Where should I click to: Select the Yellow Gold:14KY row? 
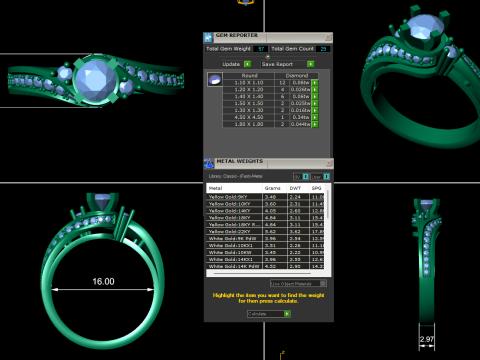point(265,211)
